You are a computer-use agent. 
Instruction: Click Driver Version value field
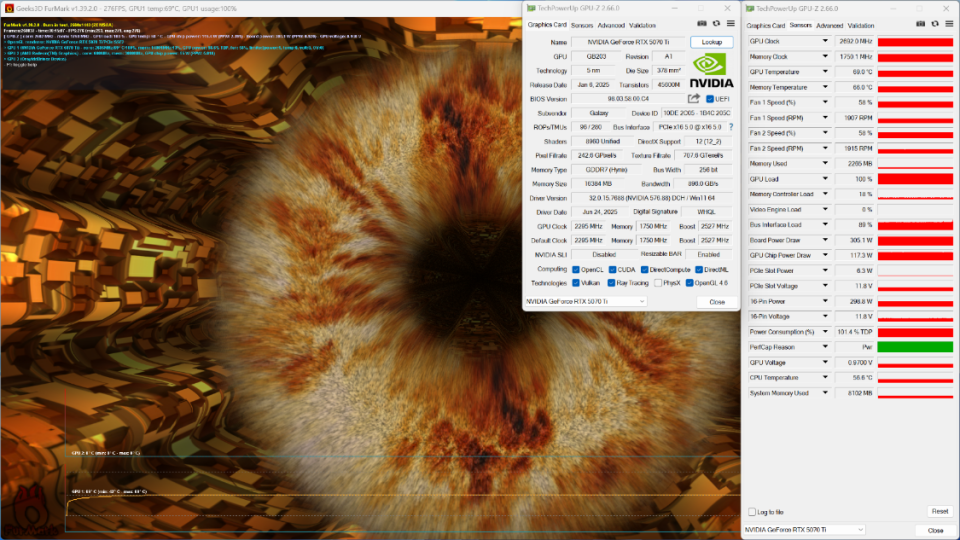pyautogui.click(x=652, y=198)
